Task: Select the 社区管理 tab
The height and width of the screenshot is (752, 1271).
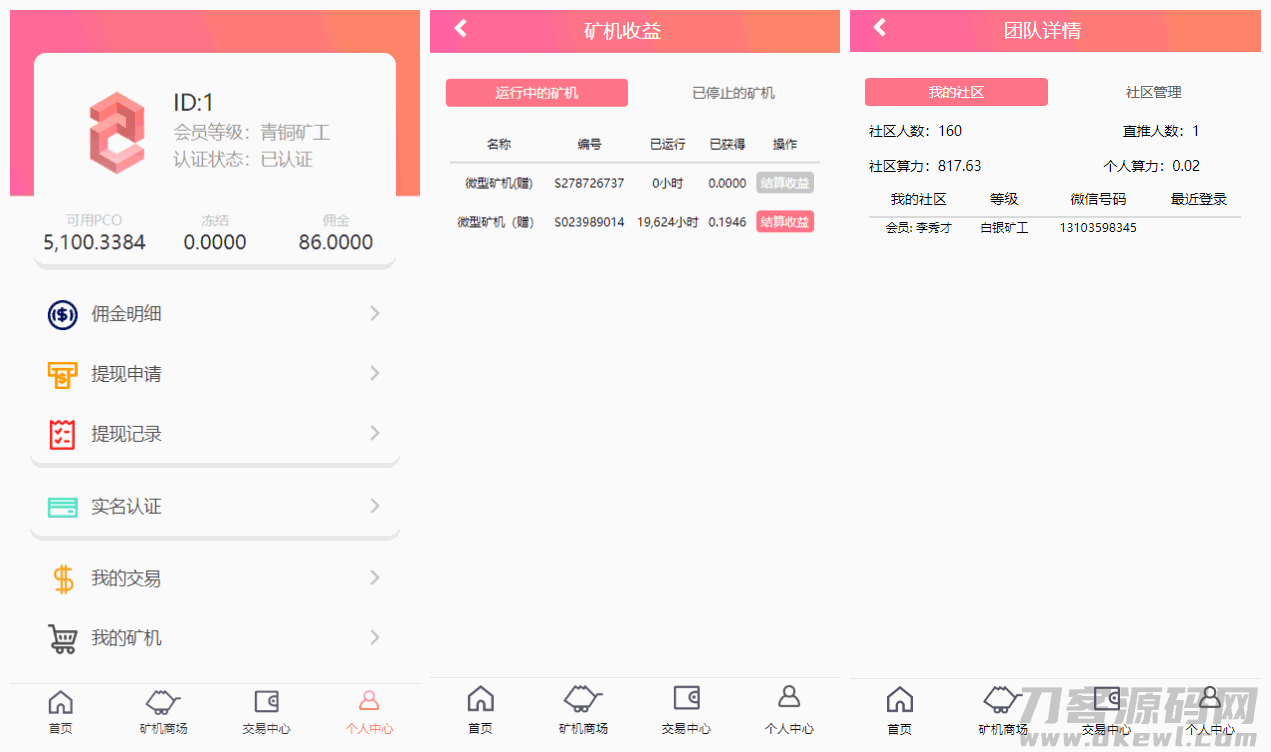Action: tap(1153, 92)
